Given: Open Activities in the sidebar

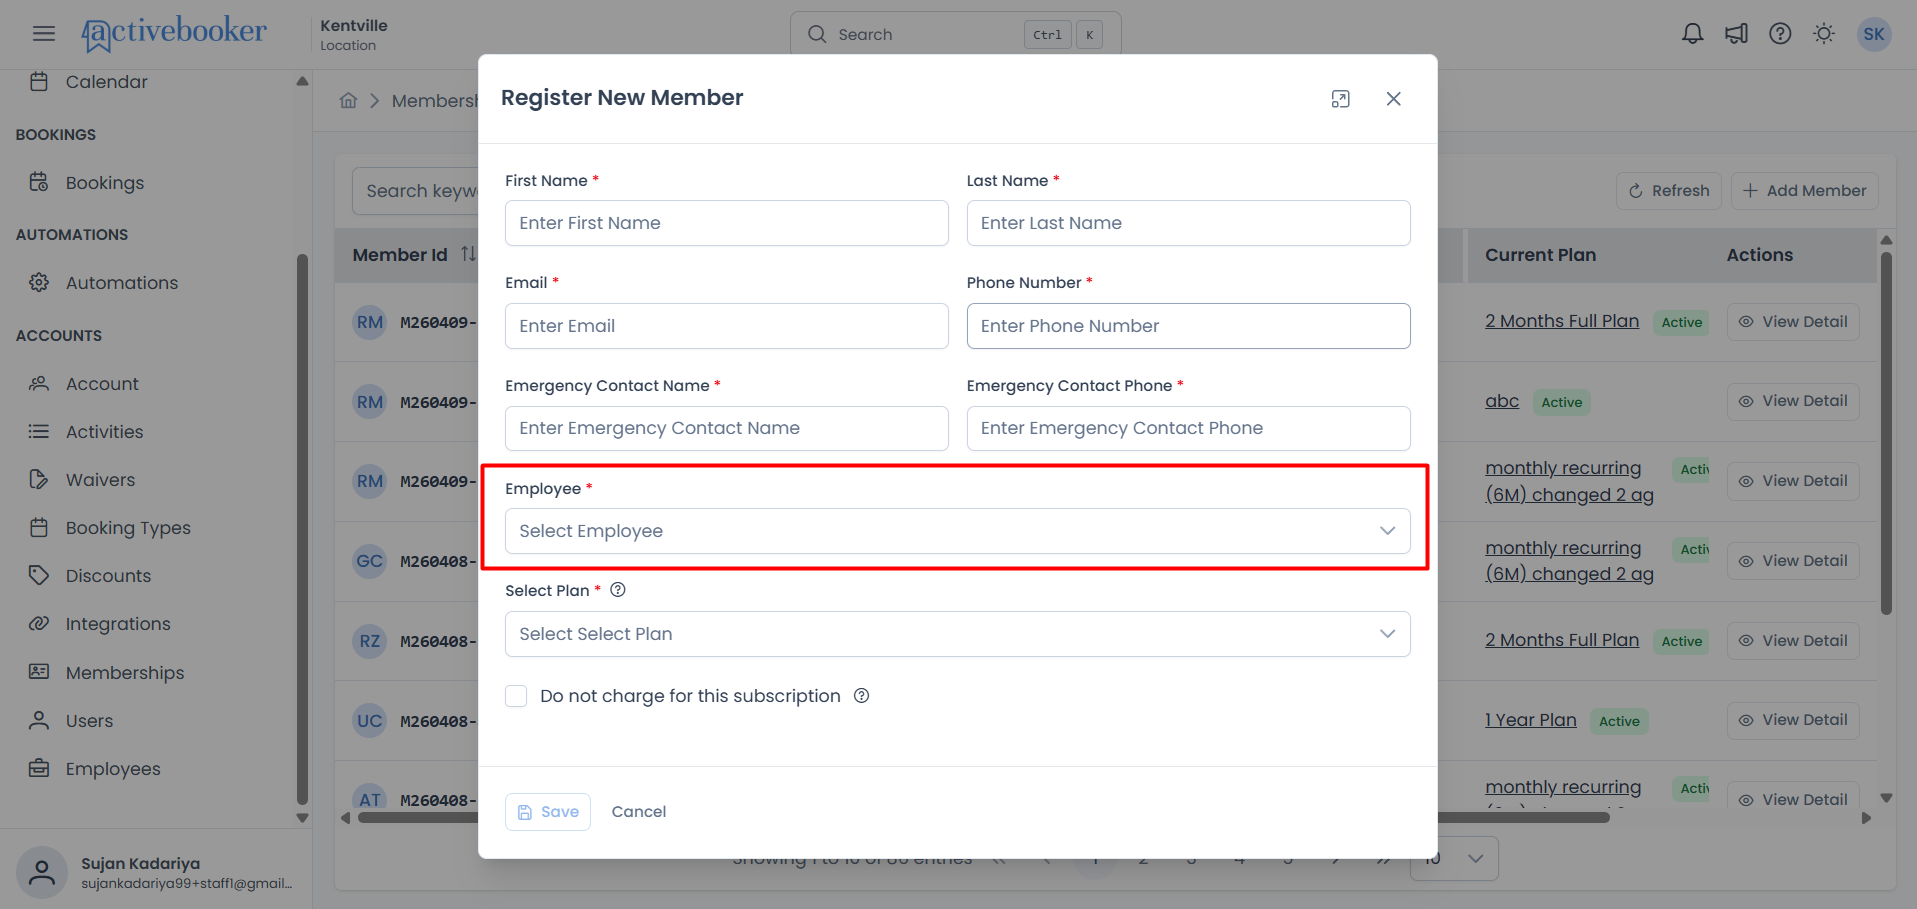Looking at the screenshot, I should [104, 432].
